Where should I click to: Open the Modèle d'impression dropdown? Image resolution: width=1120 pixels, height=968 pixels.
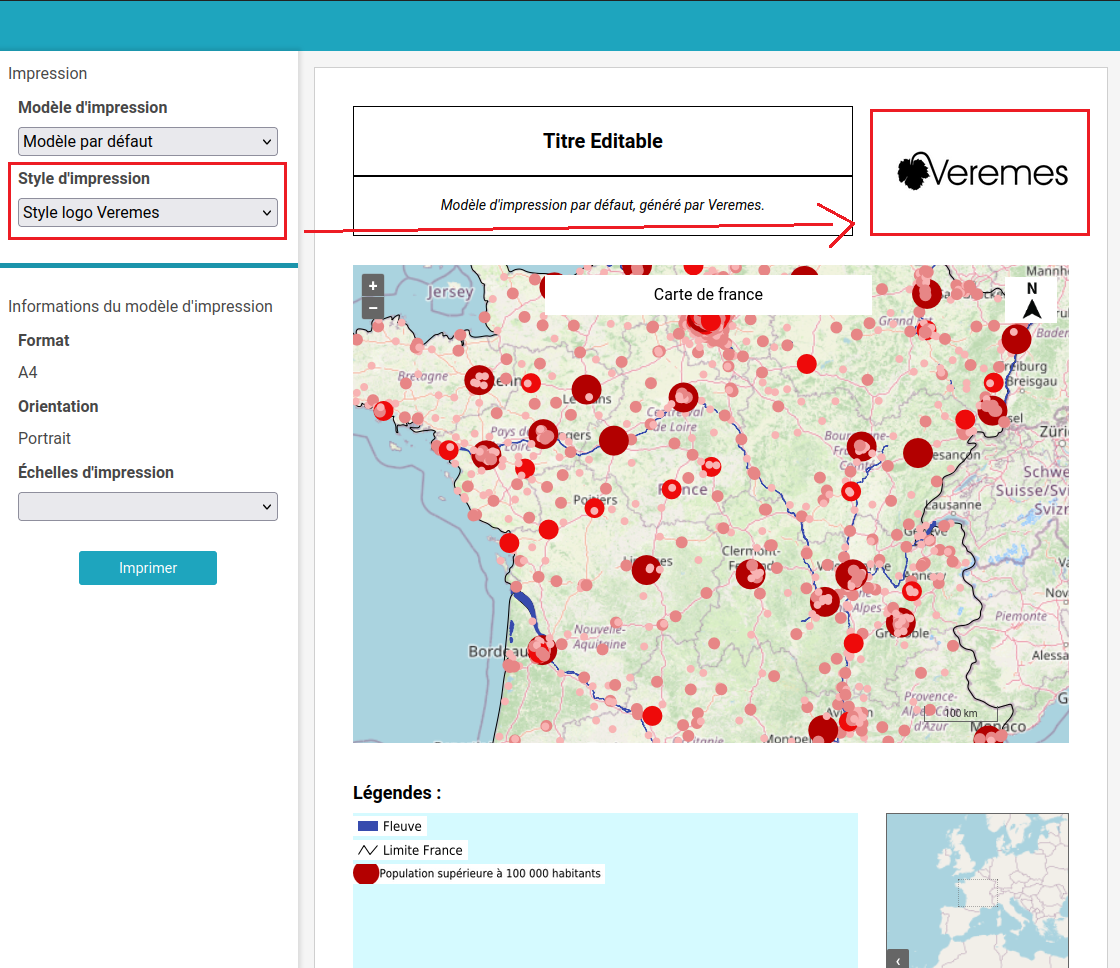click(148, 141)
